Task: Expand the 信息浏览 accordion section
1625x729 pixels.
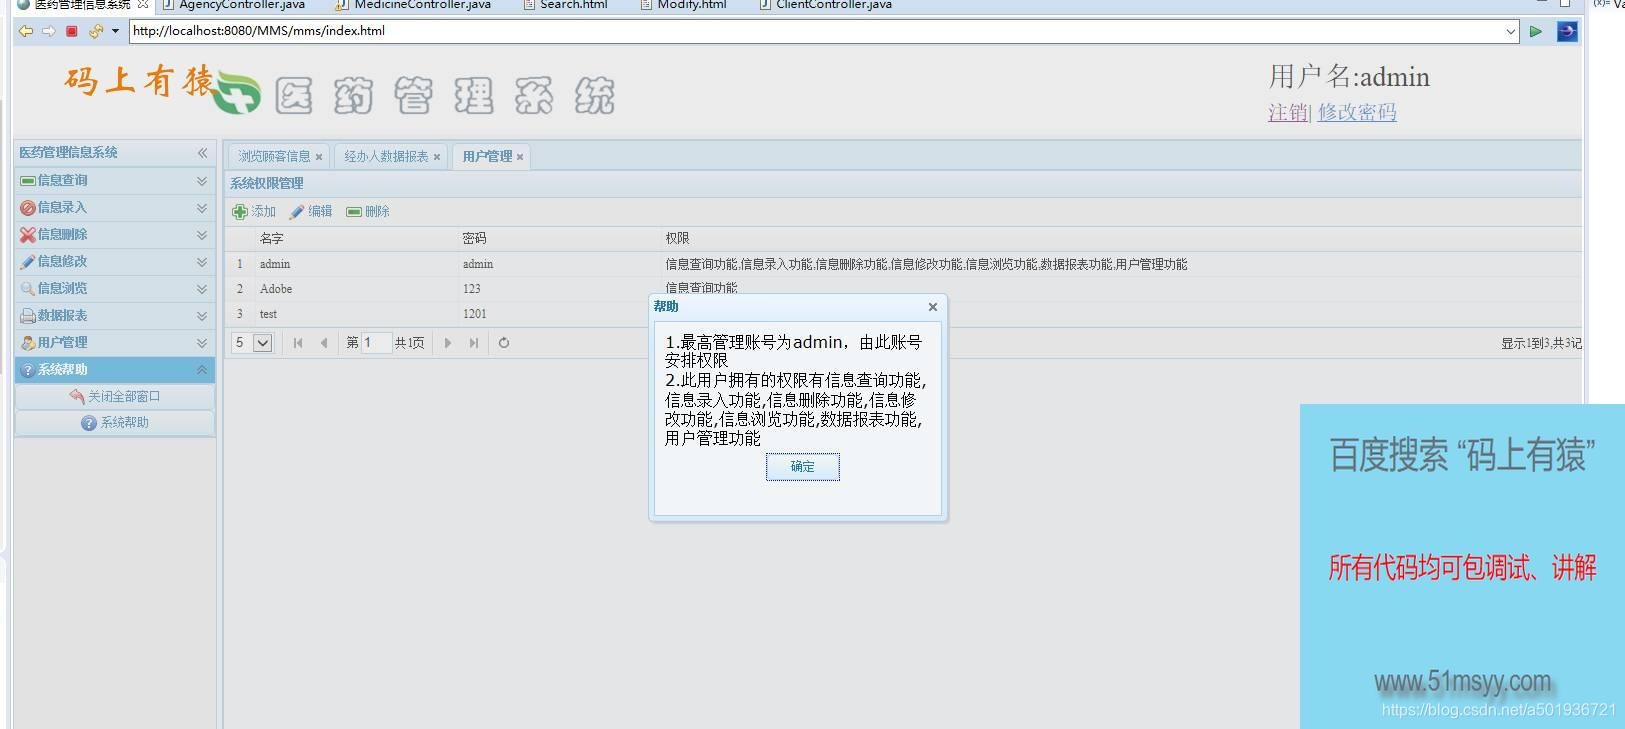Action: click(x=201, y=289)
